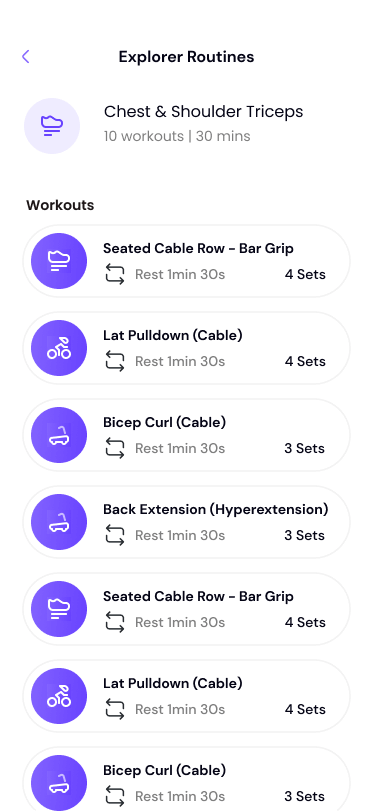Tap 4 Sets on first Lat Pulldown
The height and width of the screenshot is (812, 375).
click(x=305, y=361)
